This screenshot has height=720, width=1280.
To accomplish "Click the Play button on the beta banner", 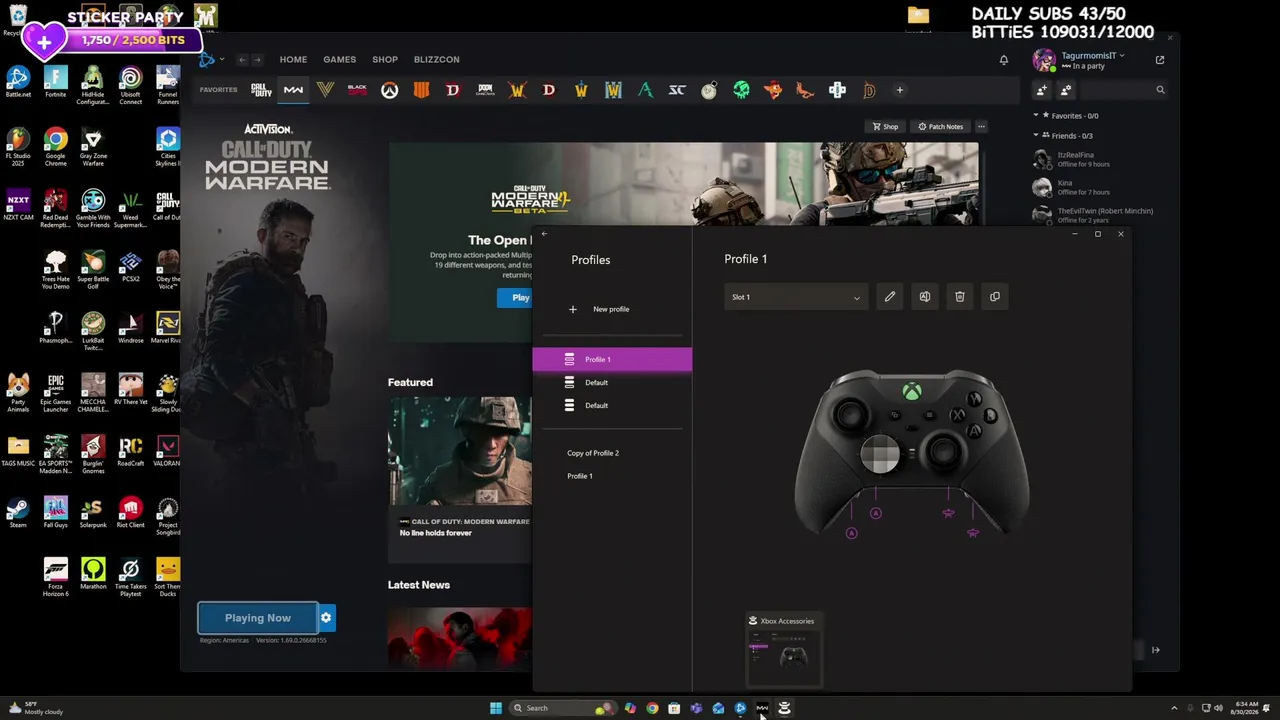I will [515, 297].
